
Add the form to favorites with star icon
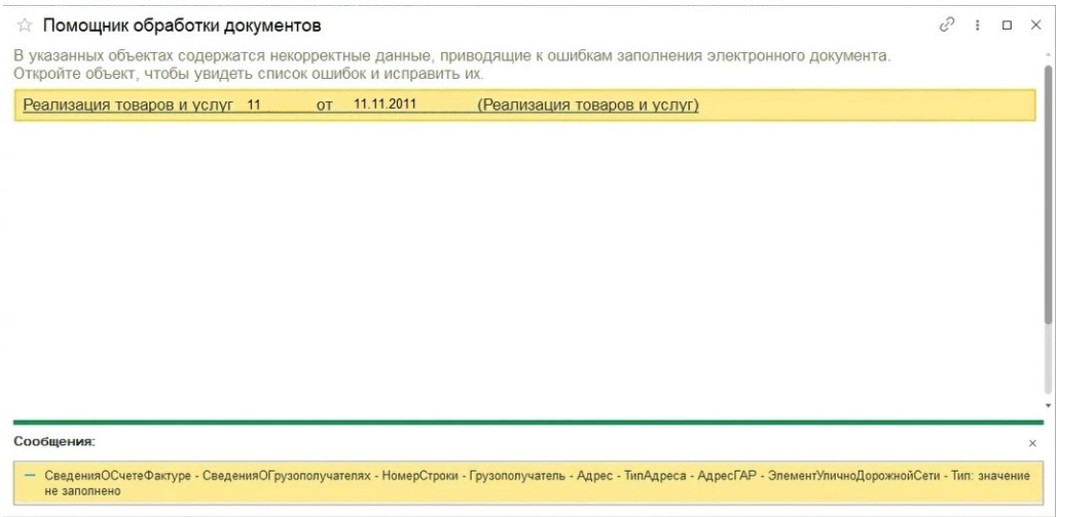pos(25,26)
